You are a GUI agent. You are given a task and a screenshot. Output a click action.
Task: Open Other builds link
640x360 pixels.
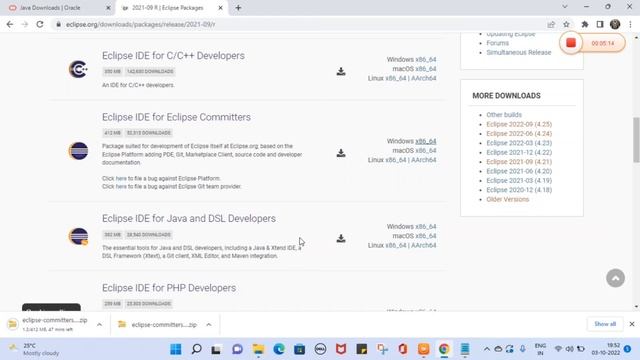504,115
